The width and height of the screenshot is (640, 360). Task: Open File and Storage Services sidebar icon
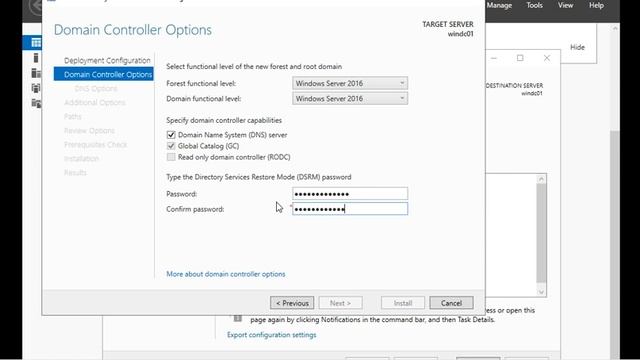point(36,103)
